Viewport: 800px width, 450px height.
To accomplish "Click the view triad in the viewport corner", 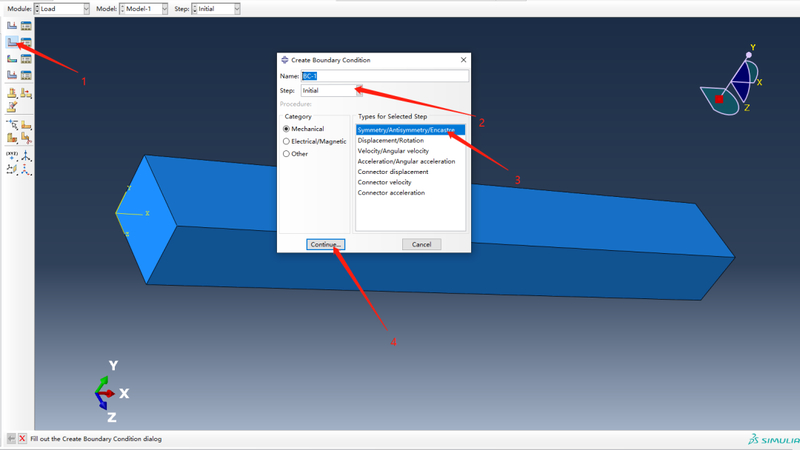I will tap(112, 393).
